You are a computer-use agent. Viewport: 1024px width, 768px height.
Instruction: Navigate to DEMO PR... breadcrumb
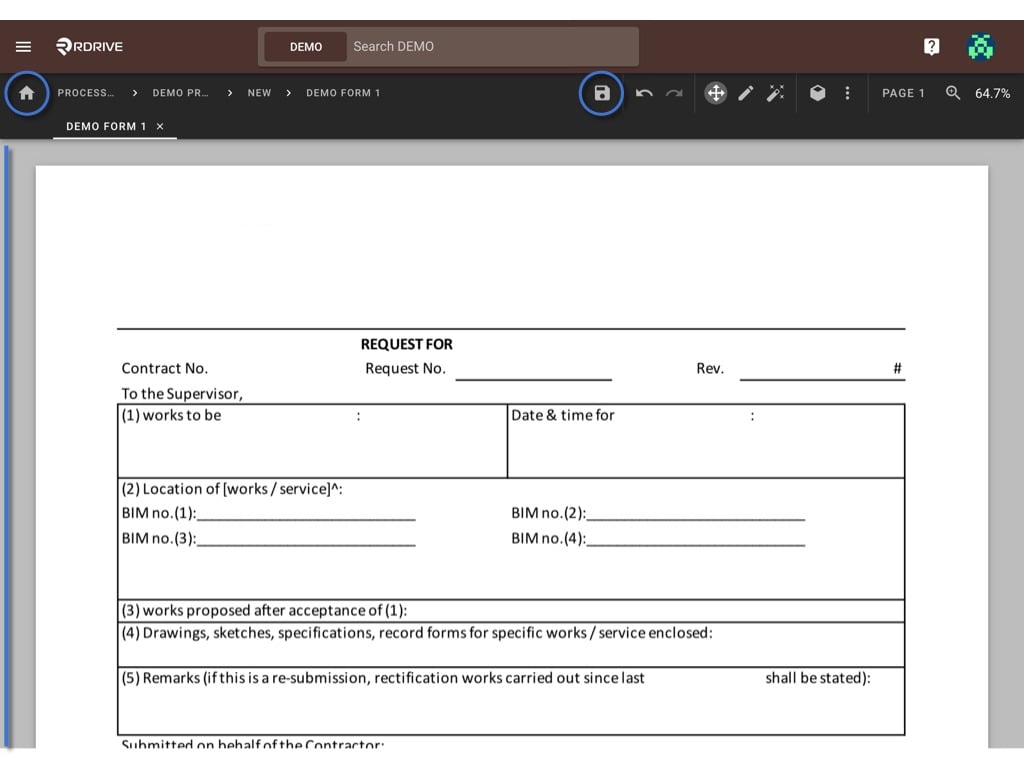pos(180,93)
